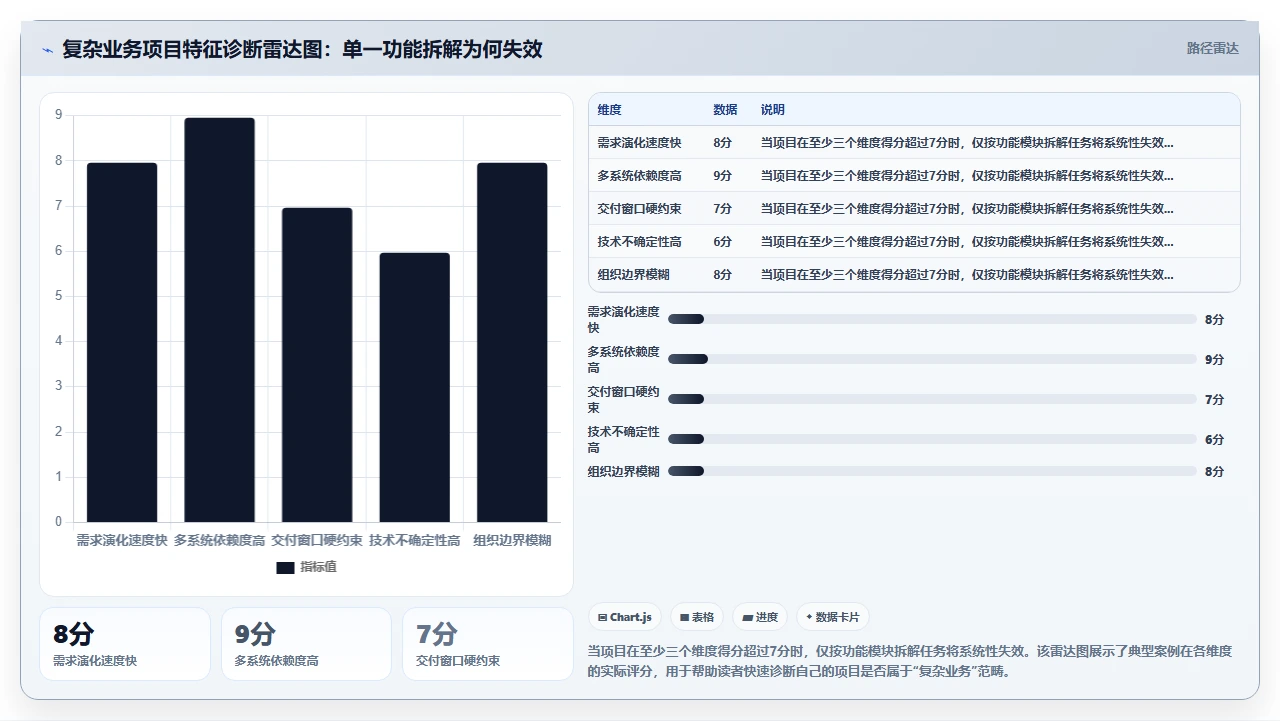Screen dimensions: 1280x721
Task: Open the 9分 多系统依赖度高 data card
Action: pos(306,644)
